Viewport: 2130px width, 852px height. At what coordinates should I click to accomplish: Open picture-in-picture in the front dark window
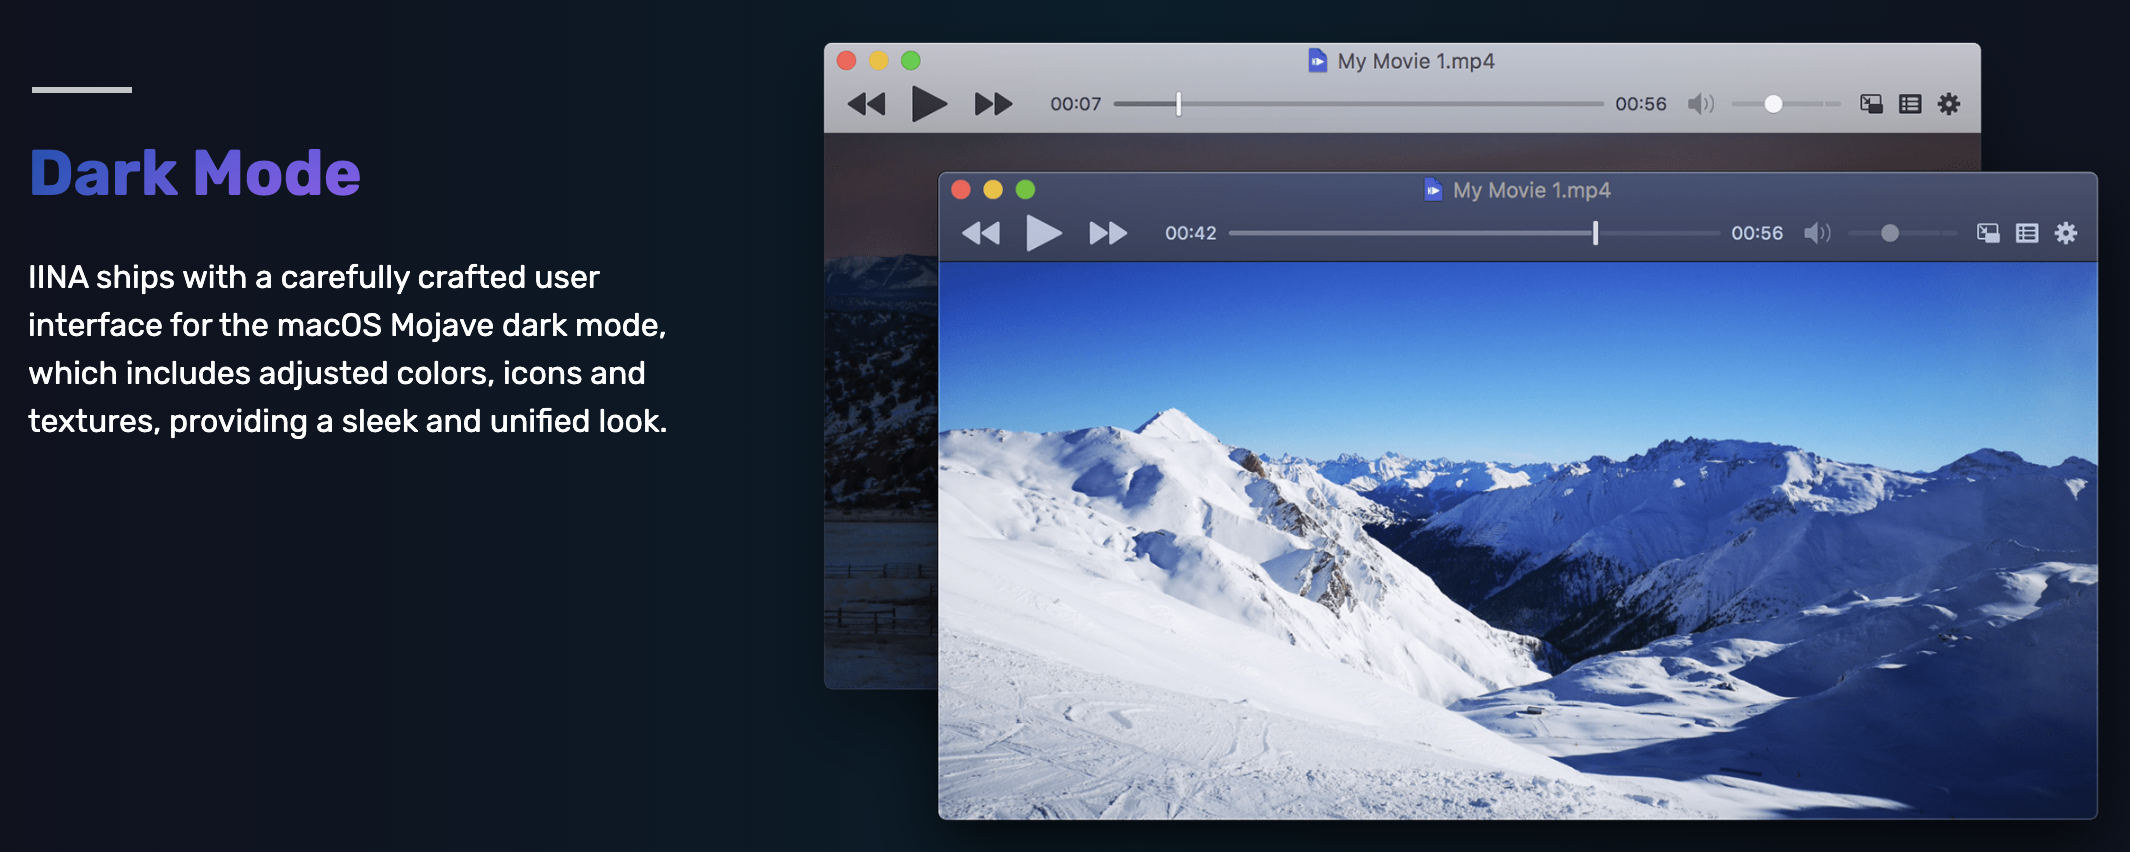coord(1988,233)
